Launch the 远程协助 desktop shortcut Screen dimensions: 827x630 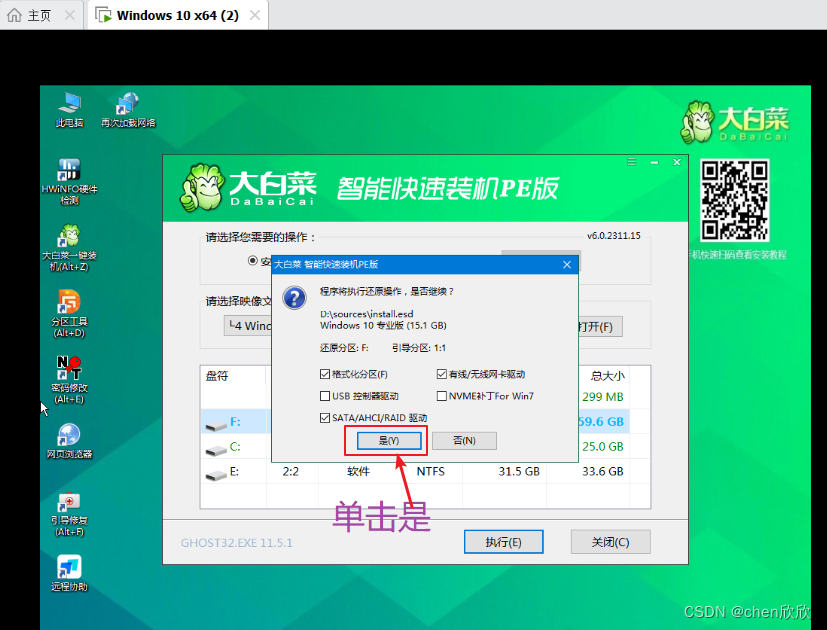tap(69, 574)
